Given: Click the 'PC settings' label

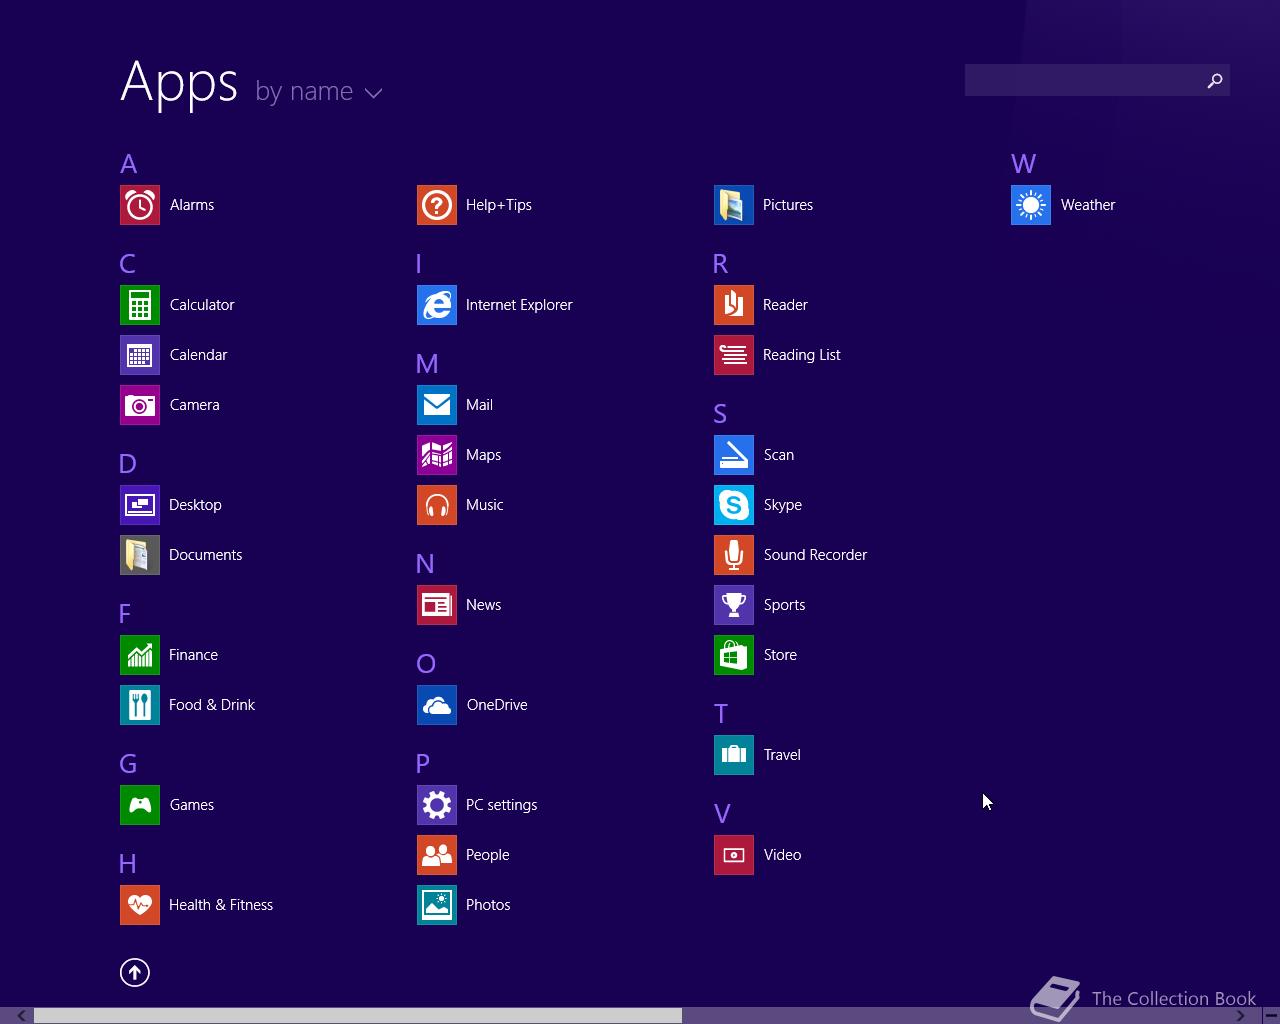Looking at the screenshot, I should (502, 805).
